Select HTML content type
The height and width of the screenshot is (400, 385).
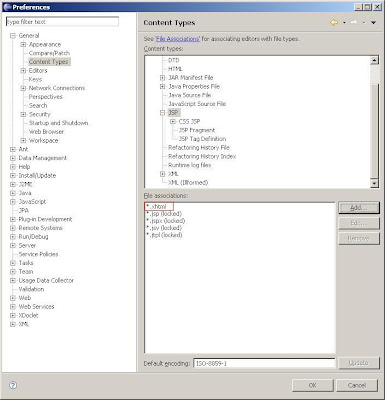[x=175, y=69]
